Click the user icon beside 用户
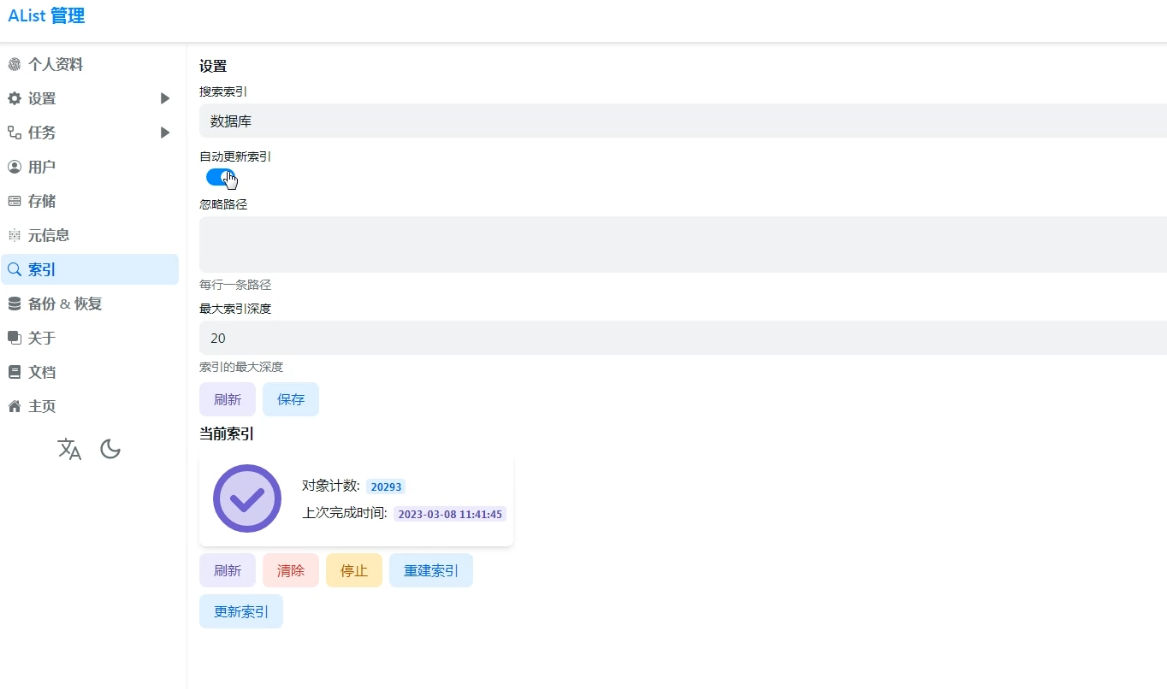The height and width of the screenshot is (689, 1167). [14, 167]
